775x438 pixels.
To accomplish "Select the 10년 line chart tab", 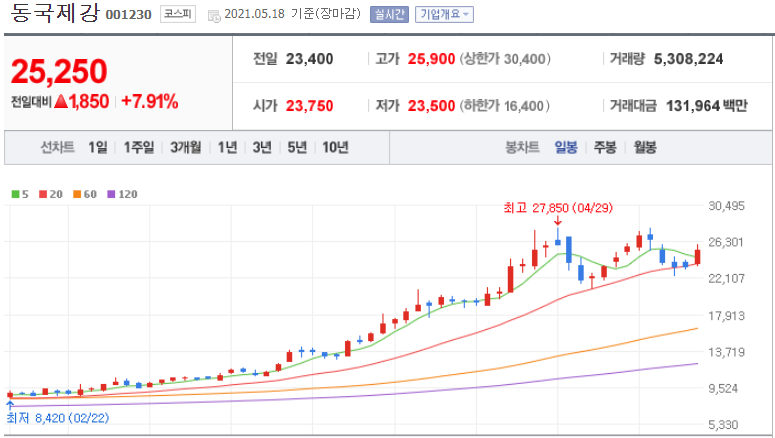I will (x=336, y=147).
